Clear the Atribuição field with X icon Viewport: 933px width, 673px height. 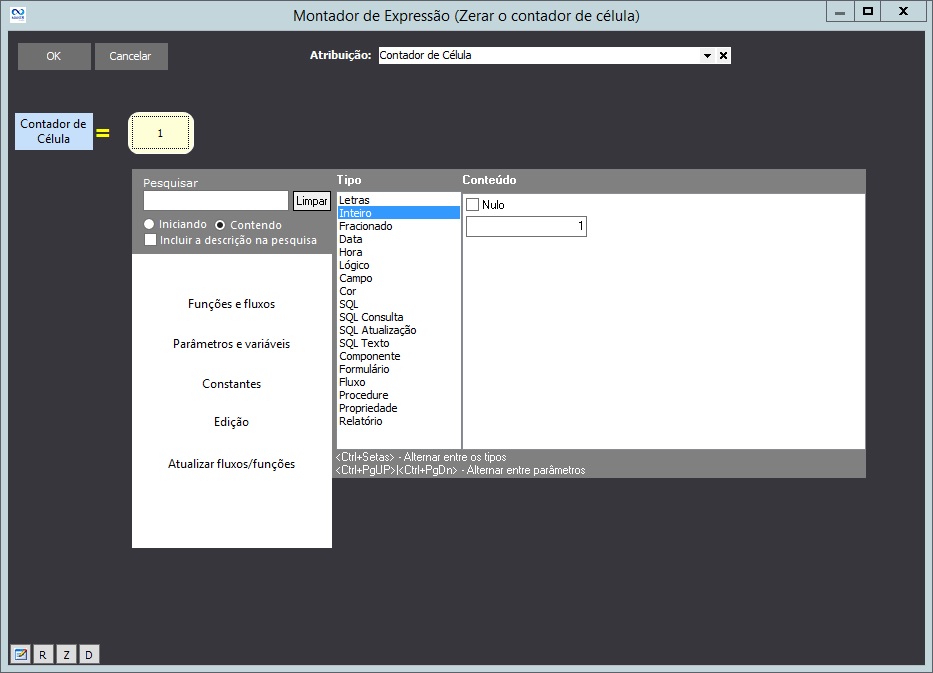pyautogui.click(x=723, y=56)
